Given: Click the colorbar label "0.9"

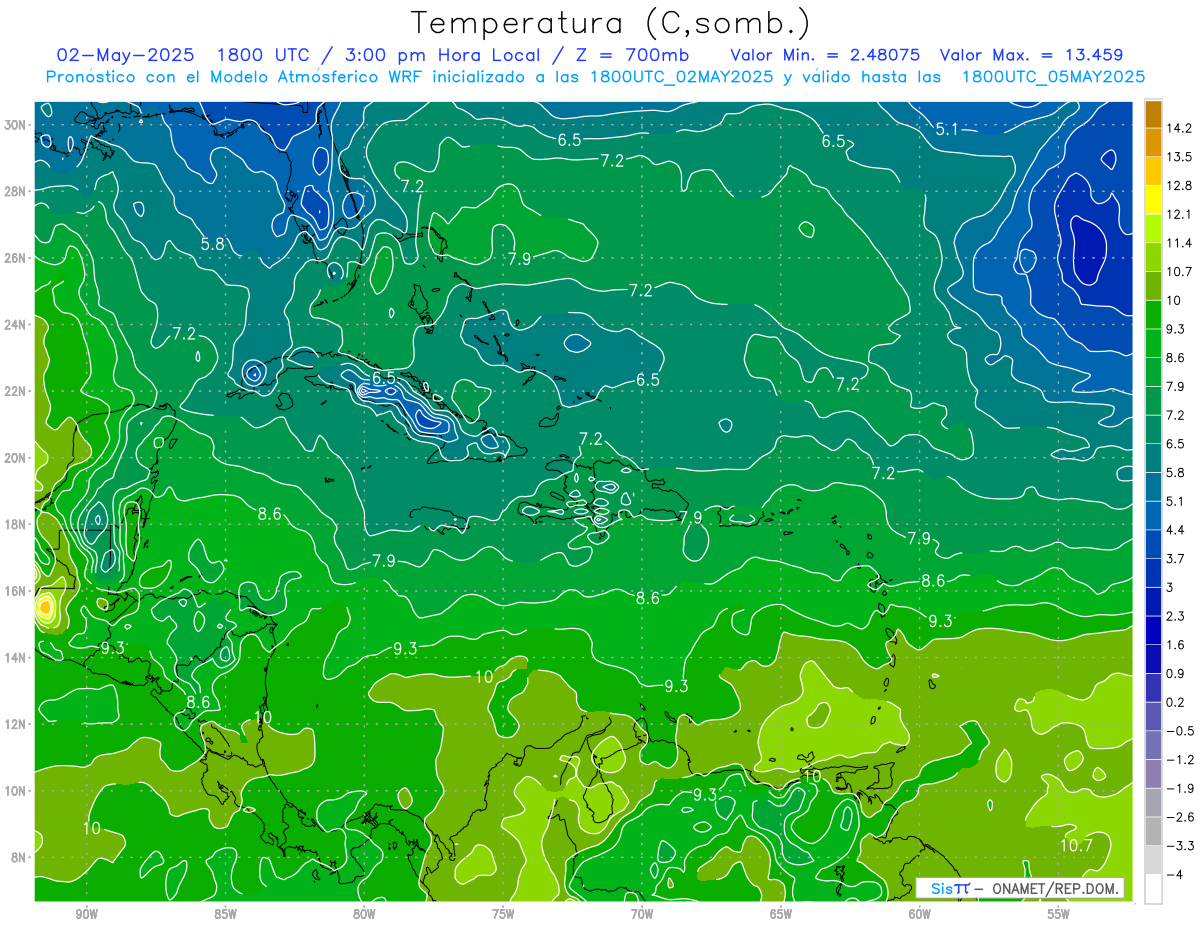Looking at the screenshot, I should [1176, 674].
